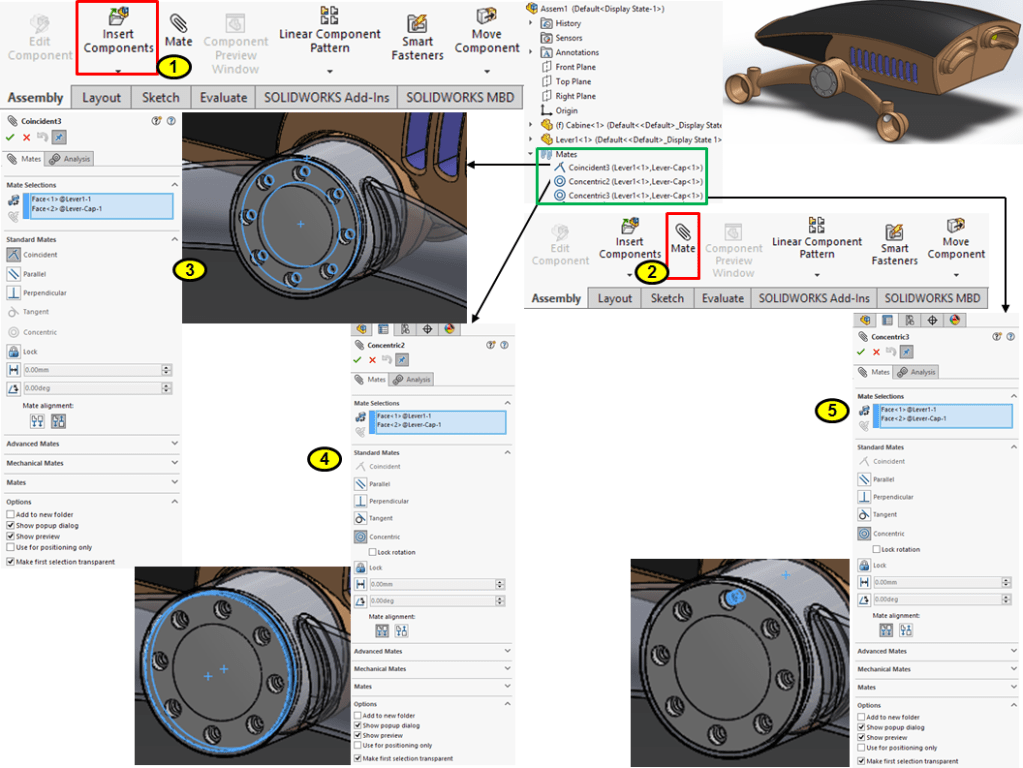1023x768 pixels.
Task: Click green checkmark OK in Coincident3 panel
Action: point(10,136)
